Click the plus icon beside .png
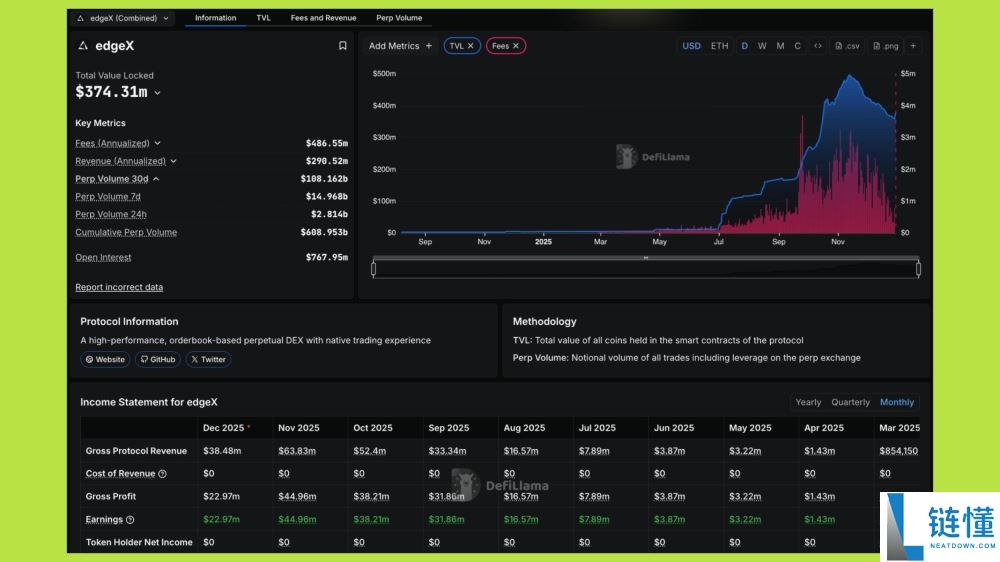The image size is (1000, 562). coord(913,46)
